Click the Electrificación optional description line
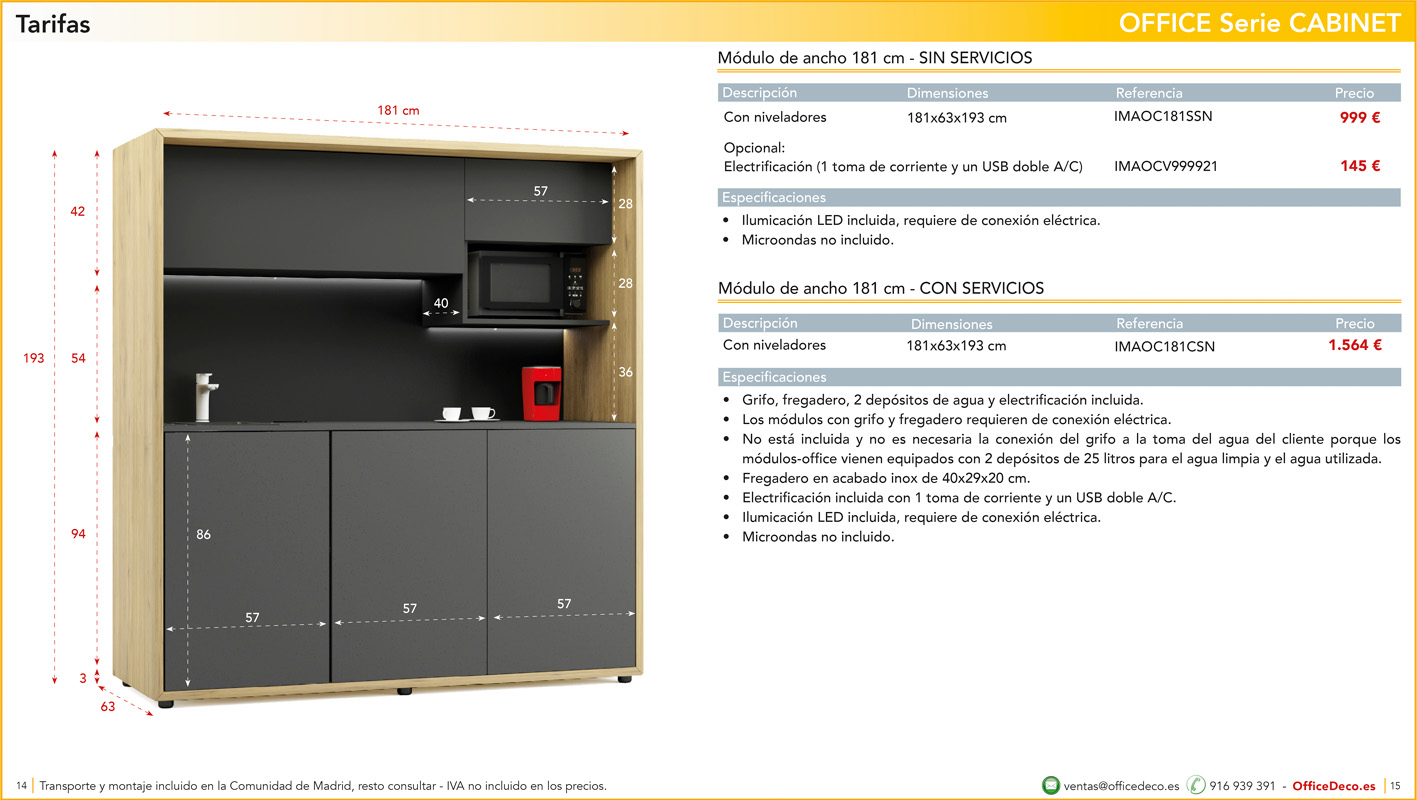This screenshot has height=800, width=1417. [903, 166]
